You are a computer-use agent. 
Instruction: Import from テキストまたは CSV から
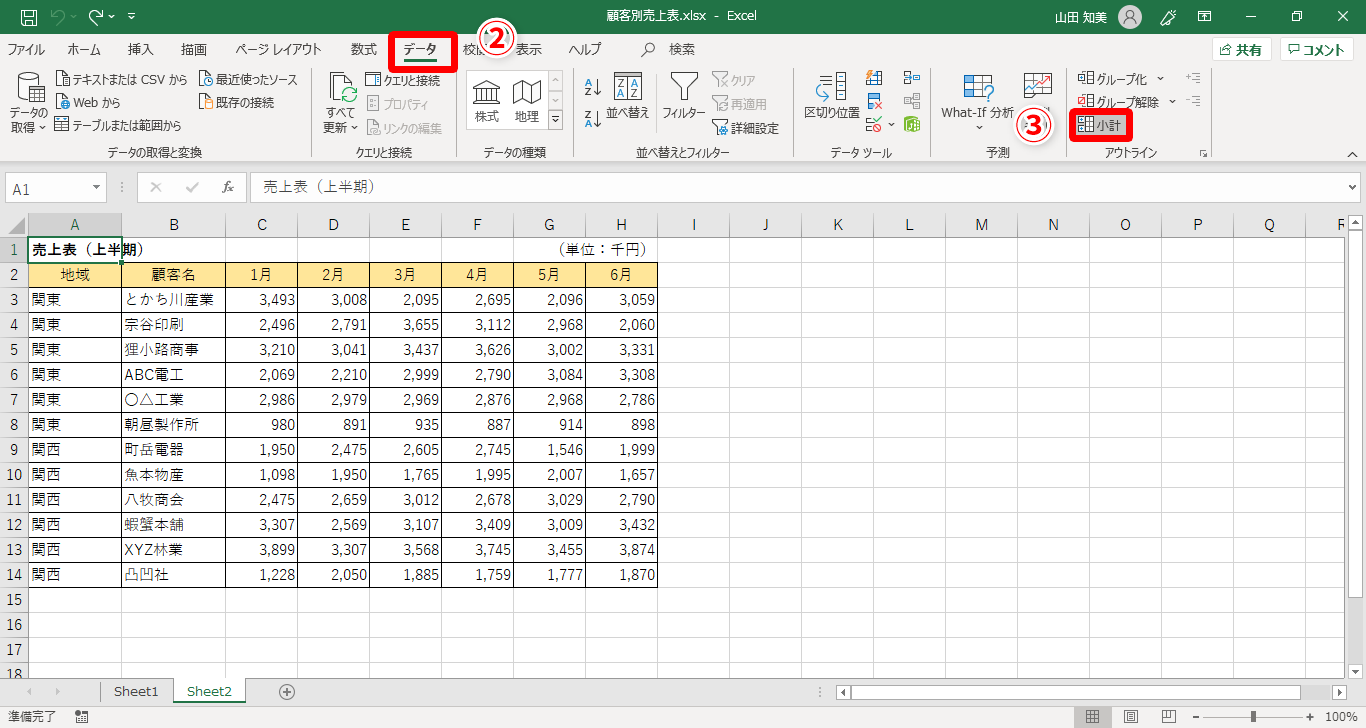(x=121, y=79)
